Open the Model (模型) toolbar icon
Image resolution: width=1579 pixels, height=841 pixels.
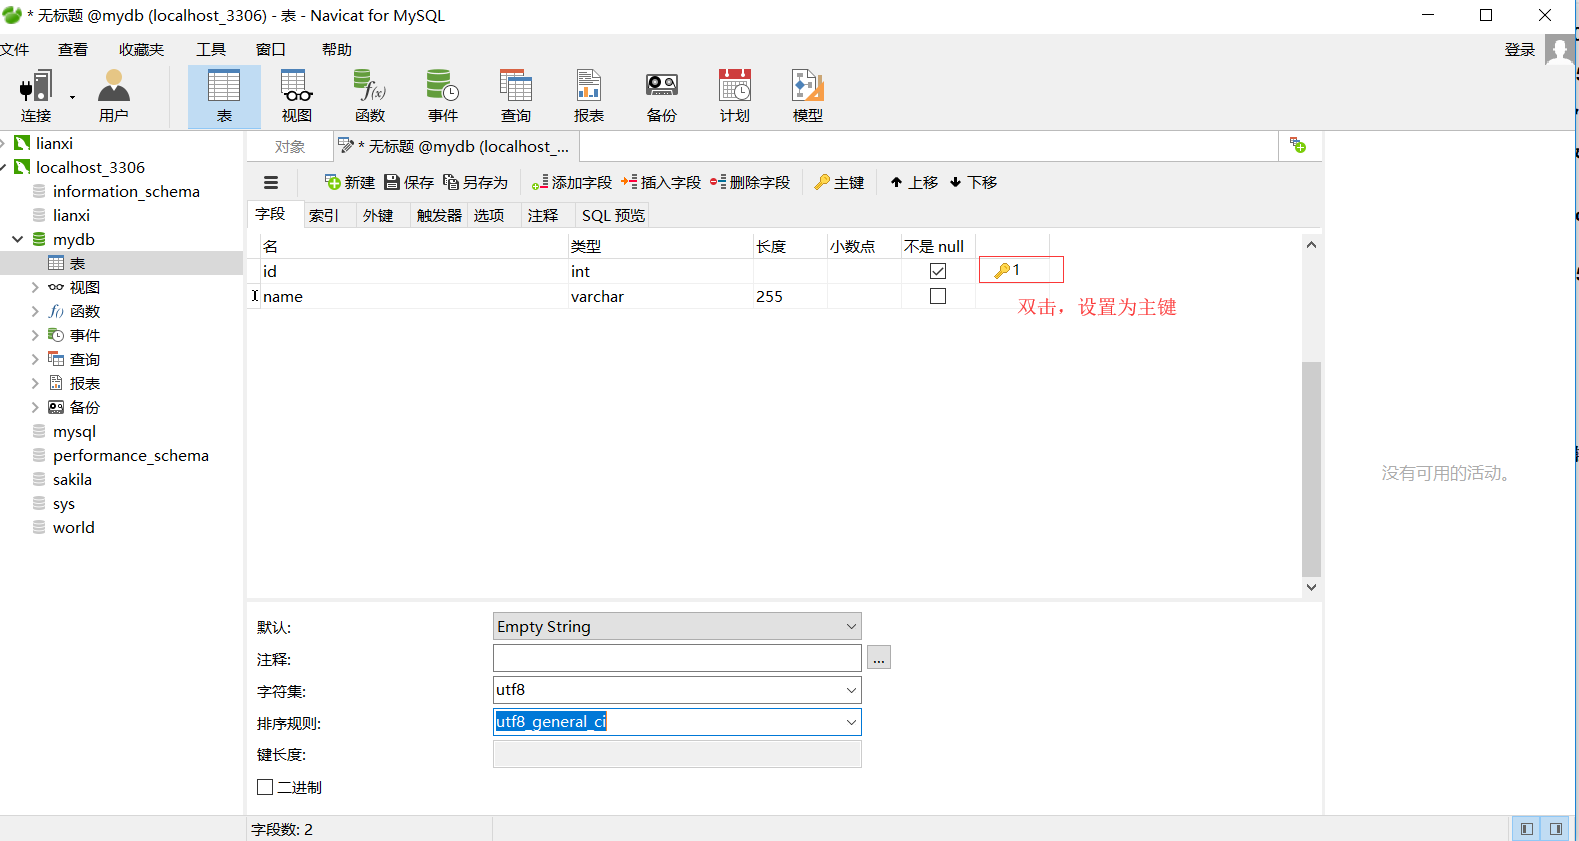tap(808, 97)
